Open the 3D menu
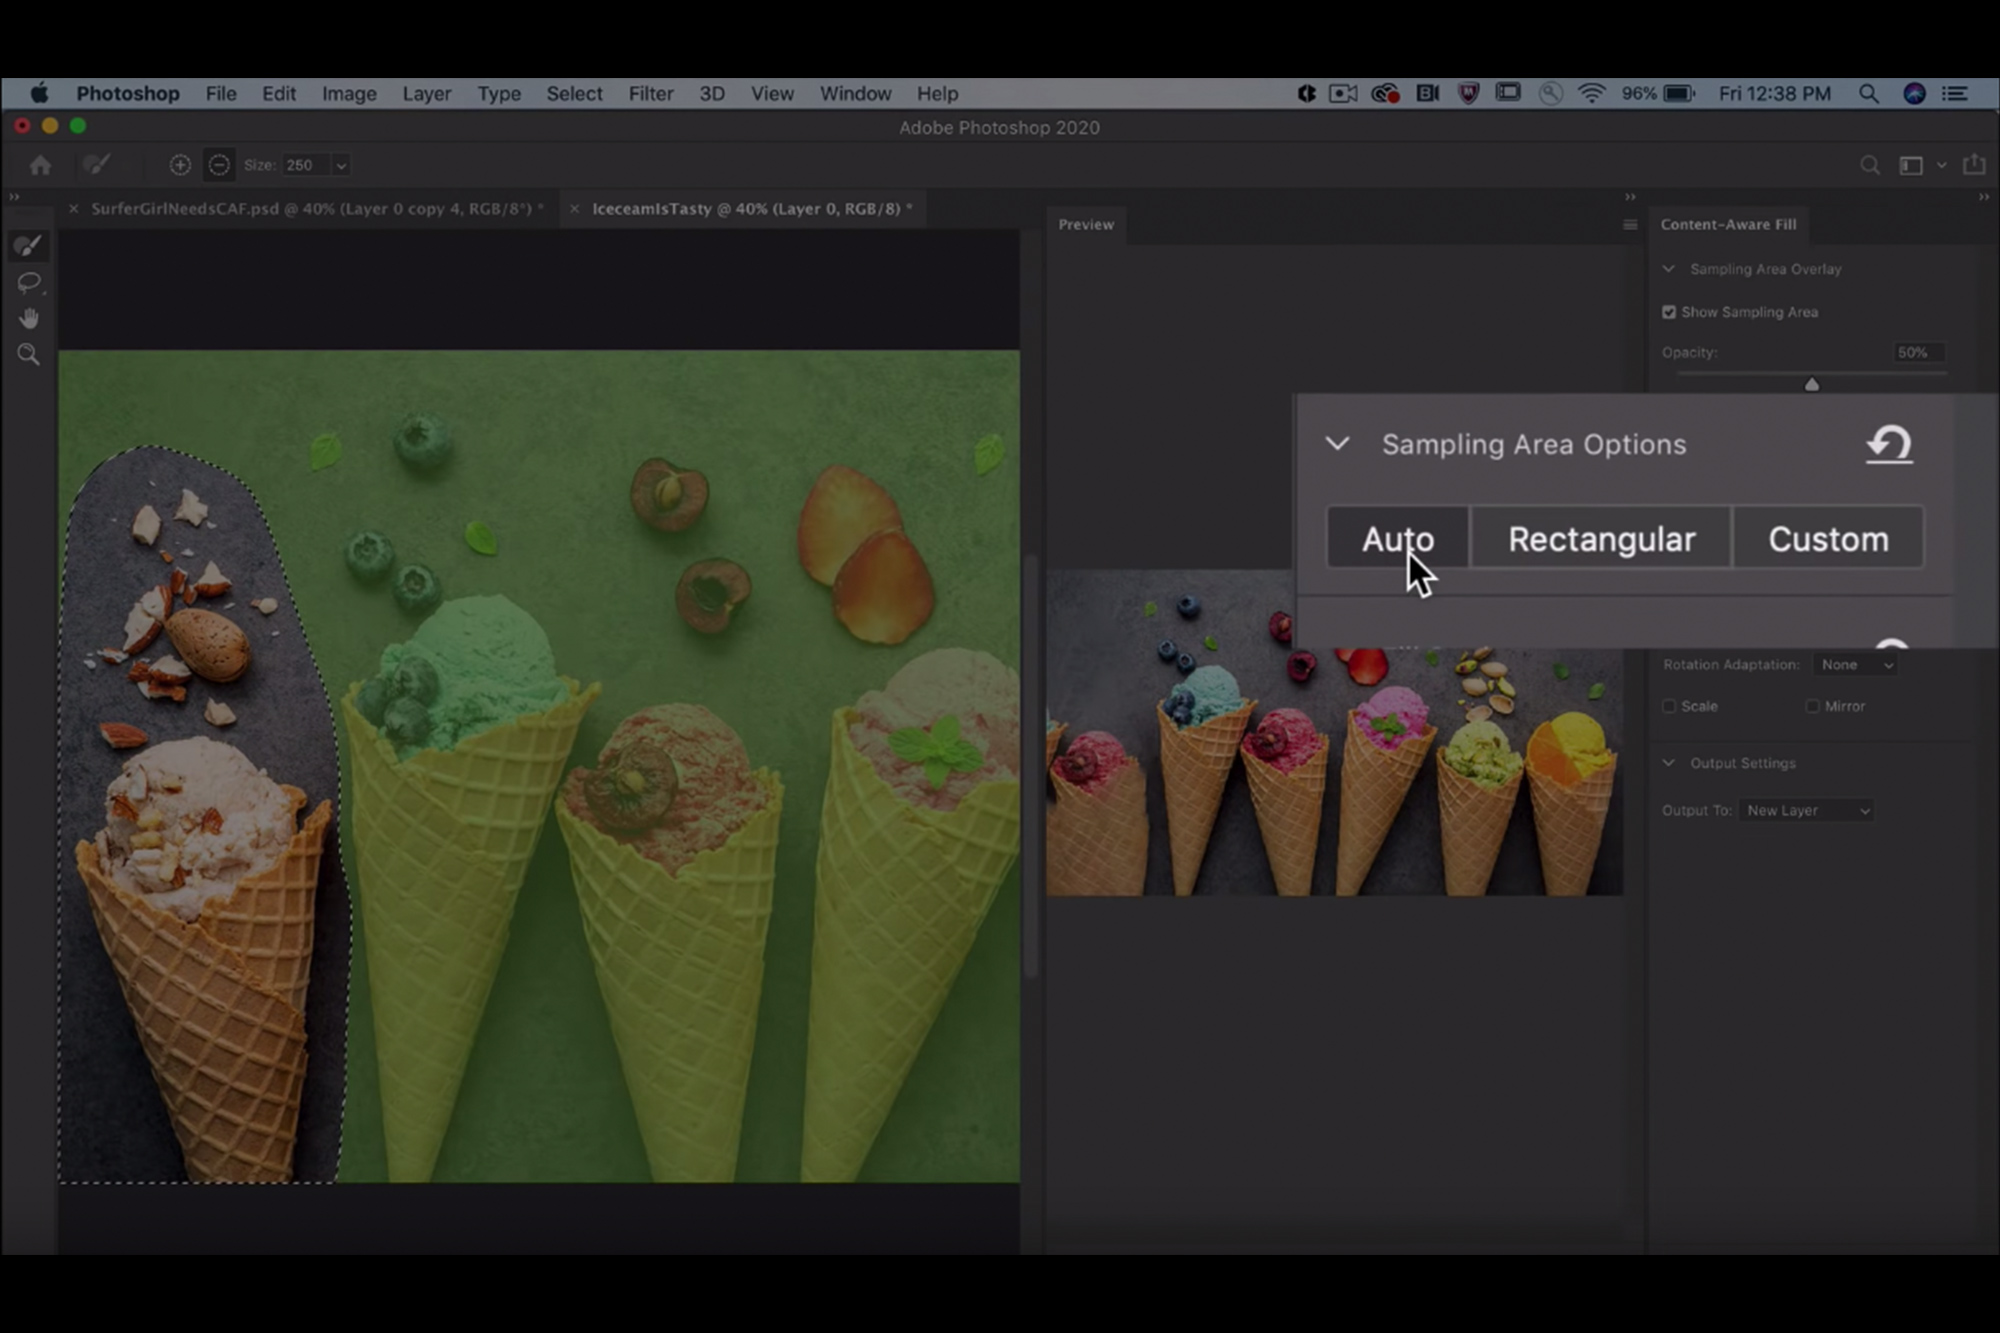Screen dimensions: 2000x1333 (x=712, y=93)
